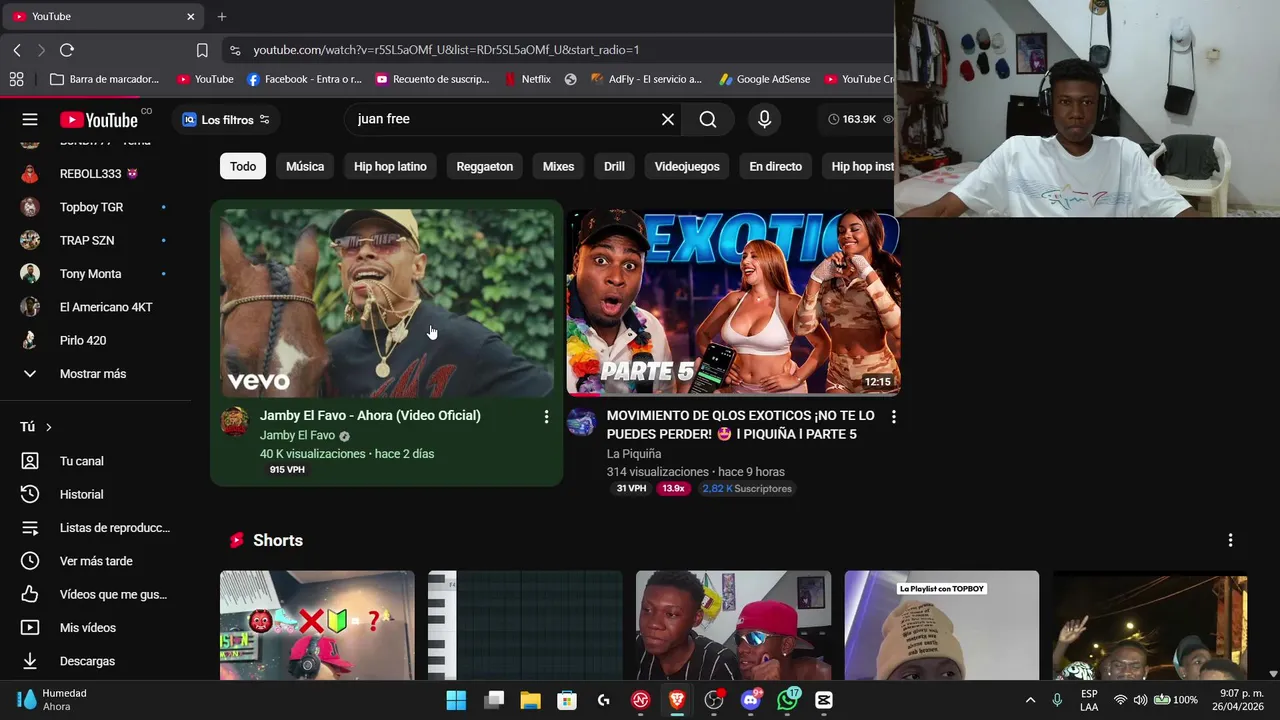Open the Barra de marcadores bookmark folder
This screenshot has width=1280, height=720.
click(104, 79)
